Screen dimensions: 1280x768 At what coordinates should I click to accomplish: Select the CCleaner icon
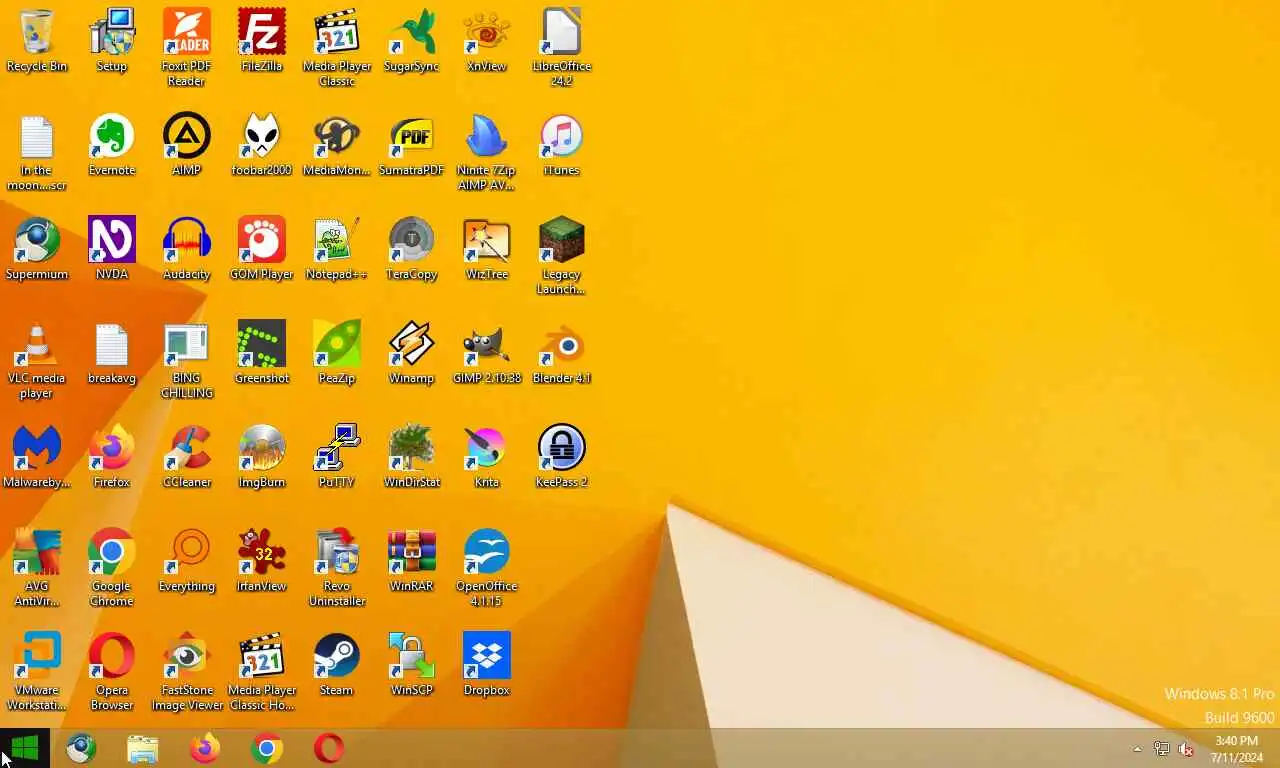click(187, 448)
